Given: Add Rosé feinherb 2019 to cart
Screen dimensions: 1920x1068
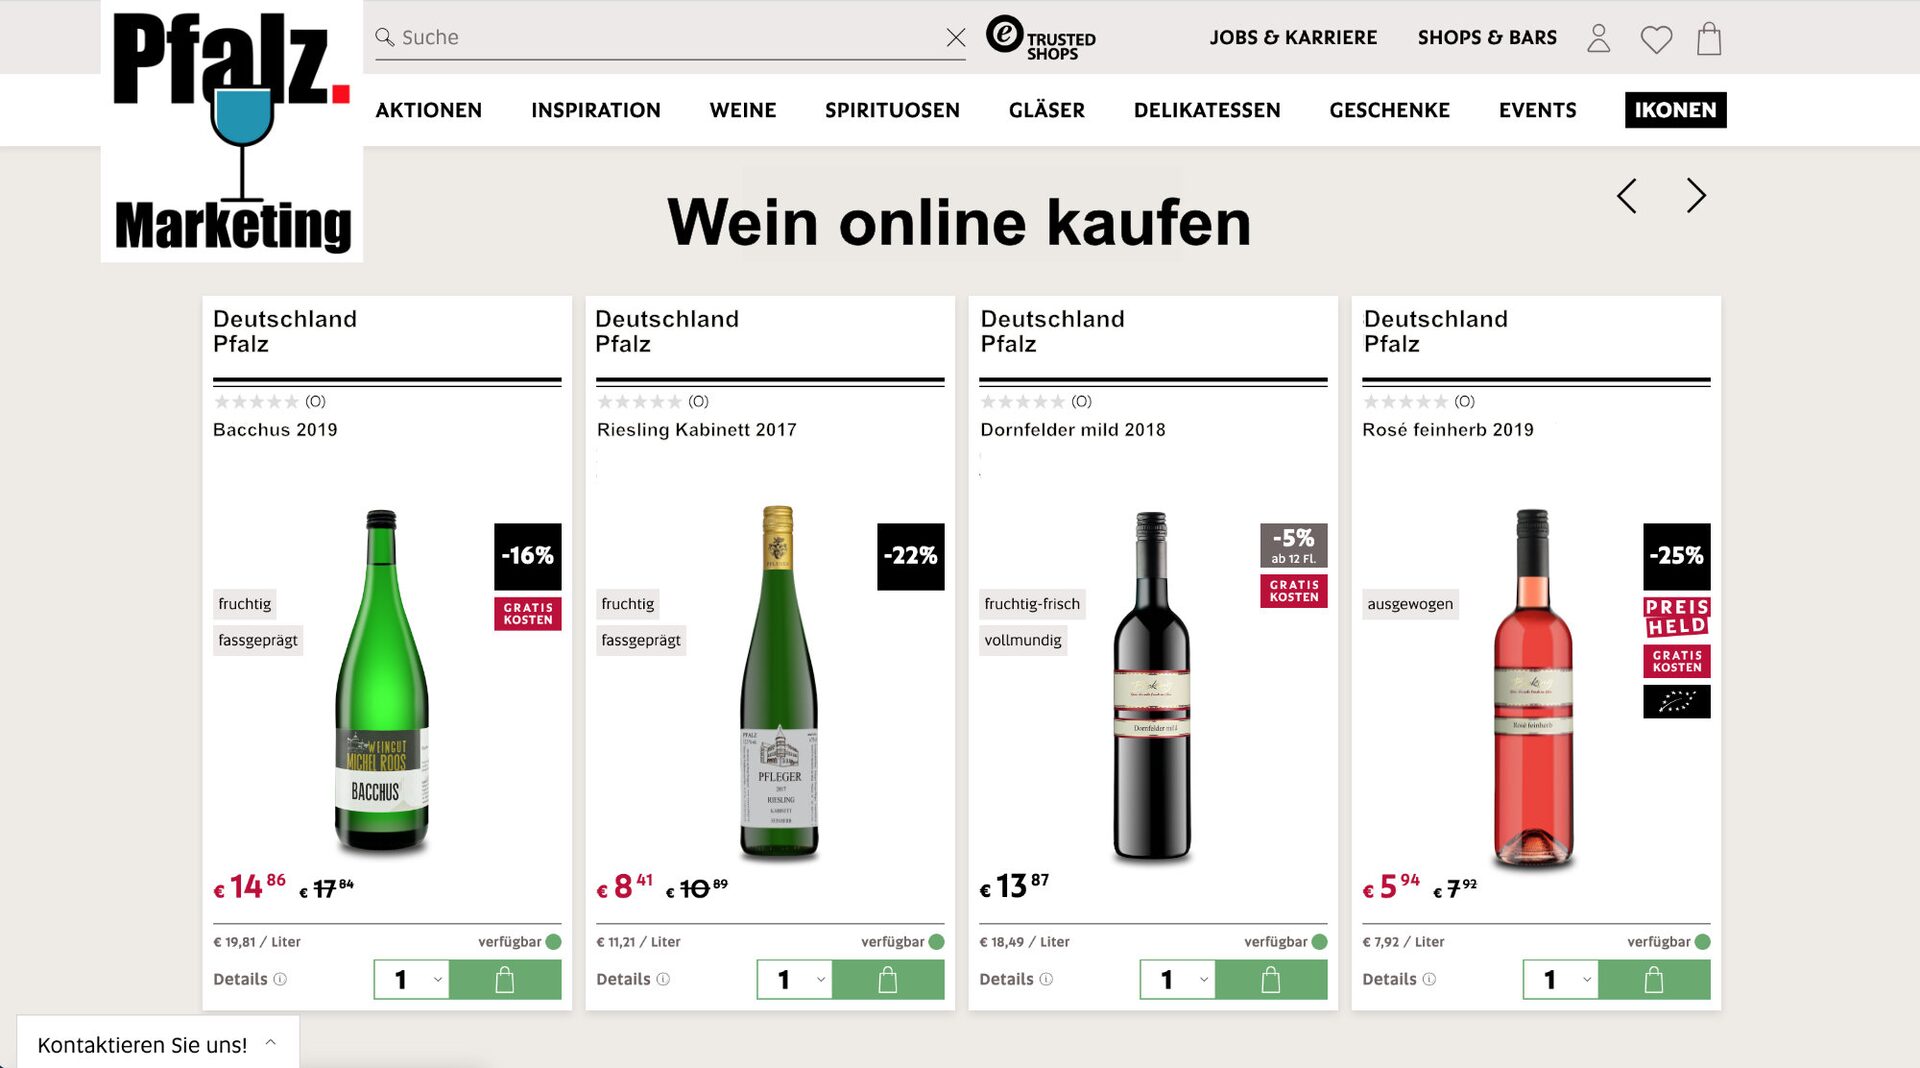Looking at the screenshot, I should (x=1654, y=980).
